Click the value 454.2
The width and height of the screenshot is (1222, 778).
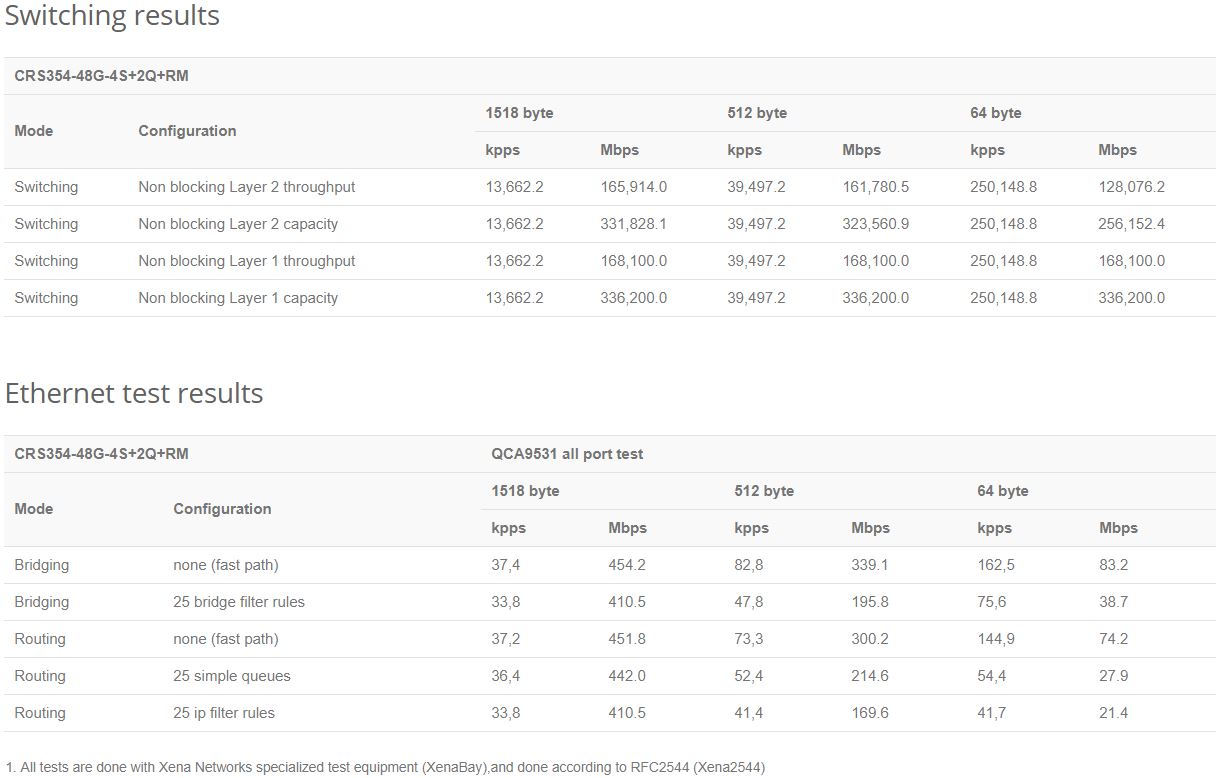[627, 565]
